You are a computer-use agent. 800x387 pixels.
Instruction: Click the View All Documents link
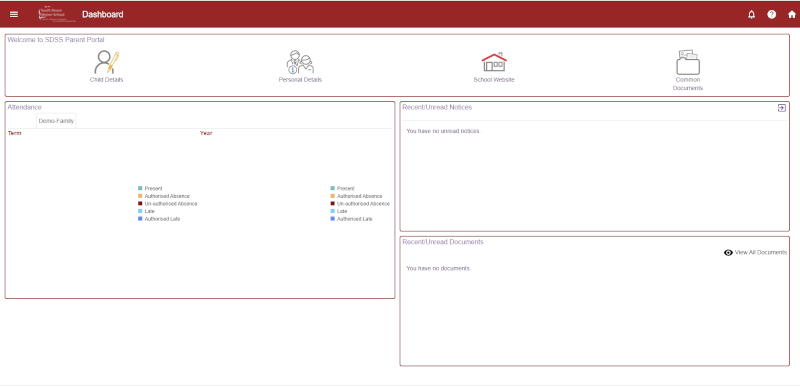pos(761,252)
